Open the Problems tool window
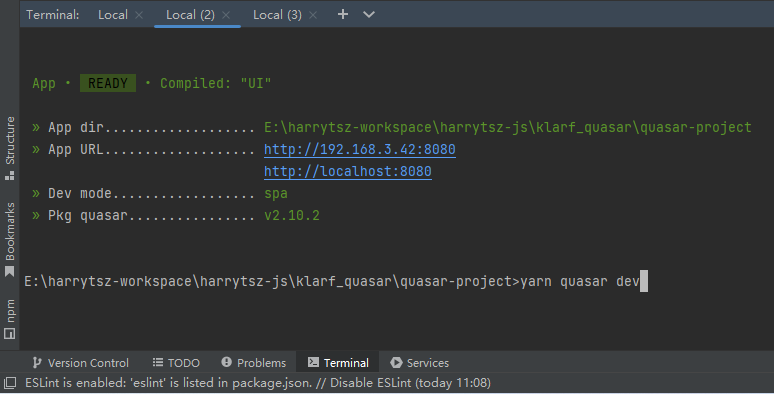 [x=254, y=363]
